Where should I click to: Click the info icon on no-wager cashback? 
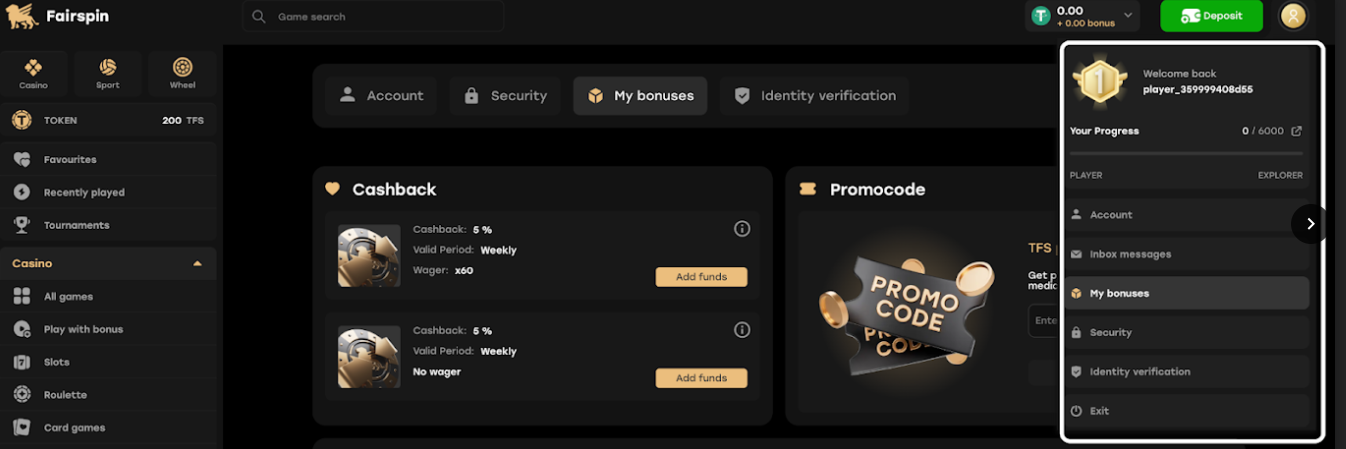click(x=742, y=330)
